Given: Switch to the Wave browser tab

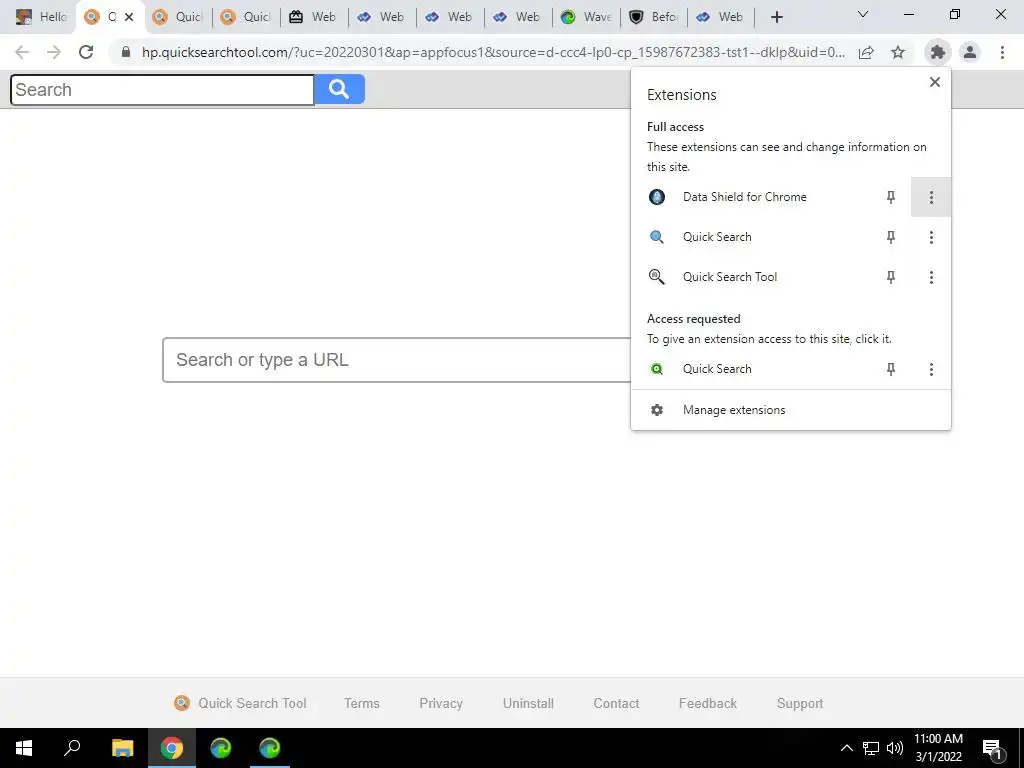Looking at the screenshot, I should point(586,17).
